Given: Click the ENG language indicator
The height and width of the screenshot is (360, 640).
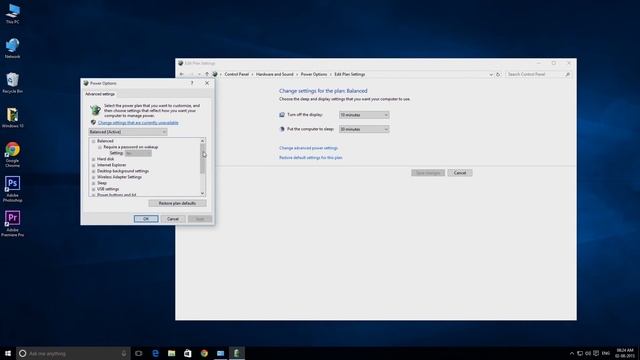Looking at the screenshot, I should (x=606, y=353).
